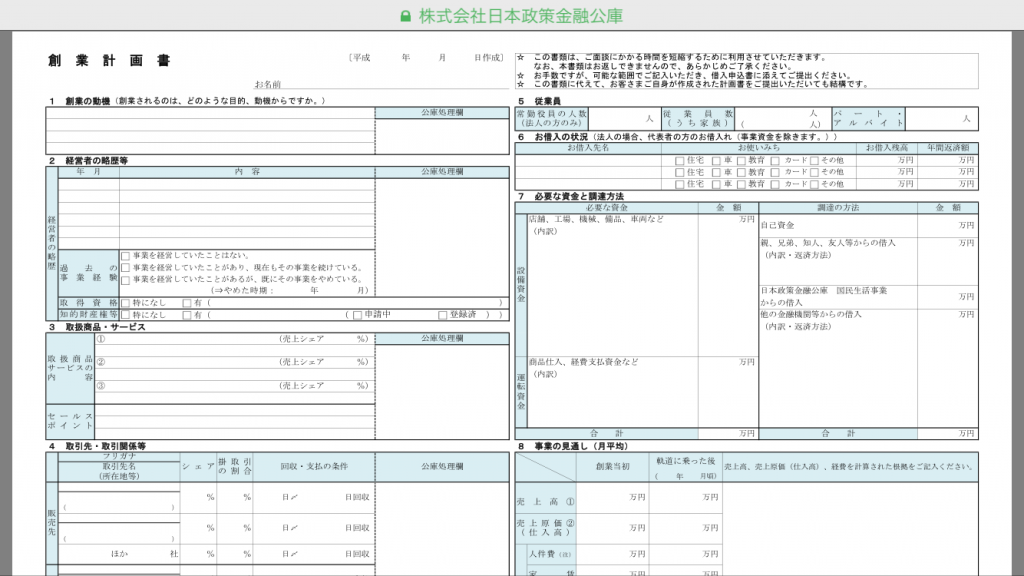Click the 常勤役員の人数 count field

[x=624, y=118]
